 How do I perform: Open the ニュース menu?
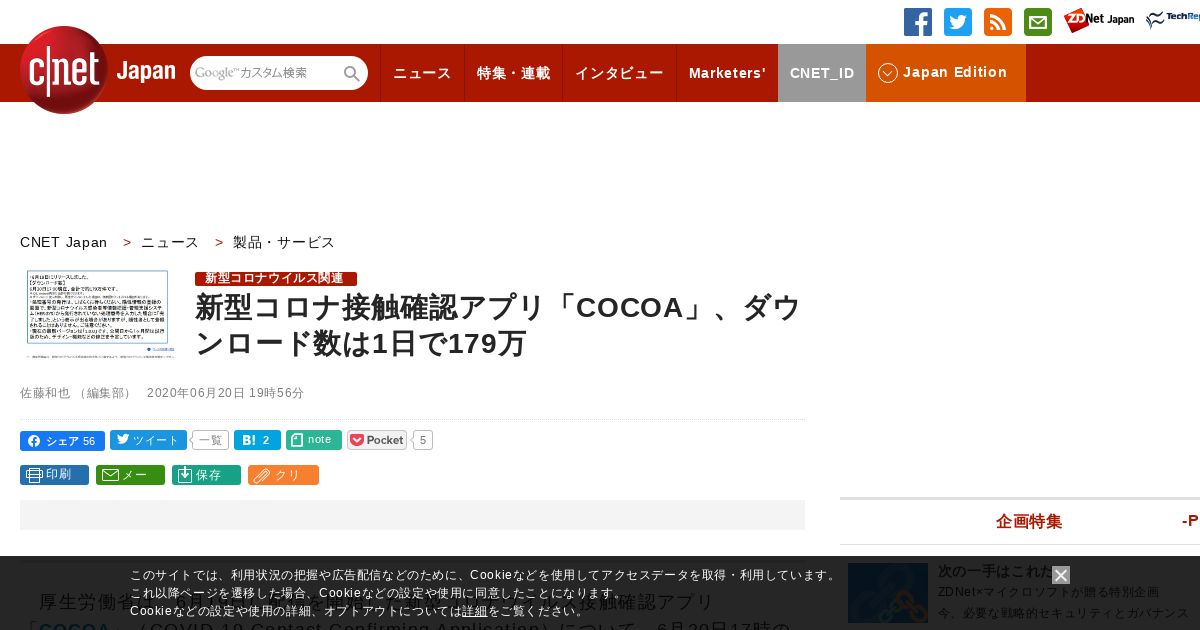coord(422,73)
